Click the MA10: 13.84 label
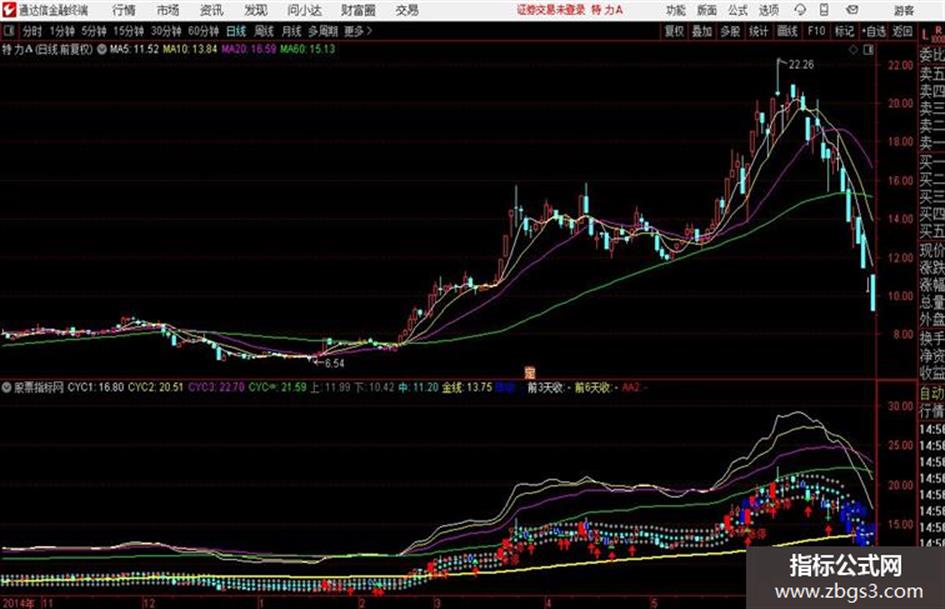This screenshot has width=945, height=609. (x=189, y=49)
